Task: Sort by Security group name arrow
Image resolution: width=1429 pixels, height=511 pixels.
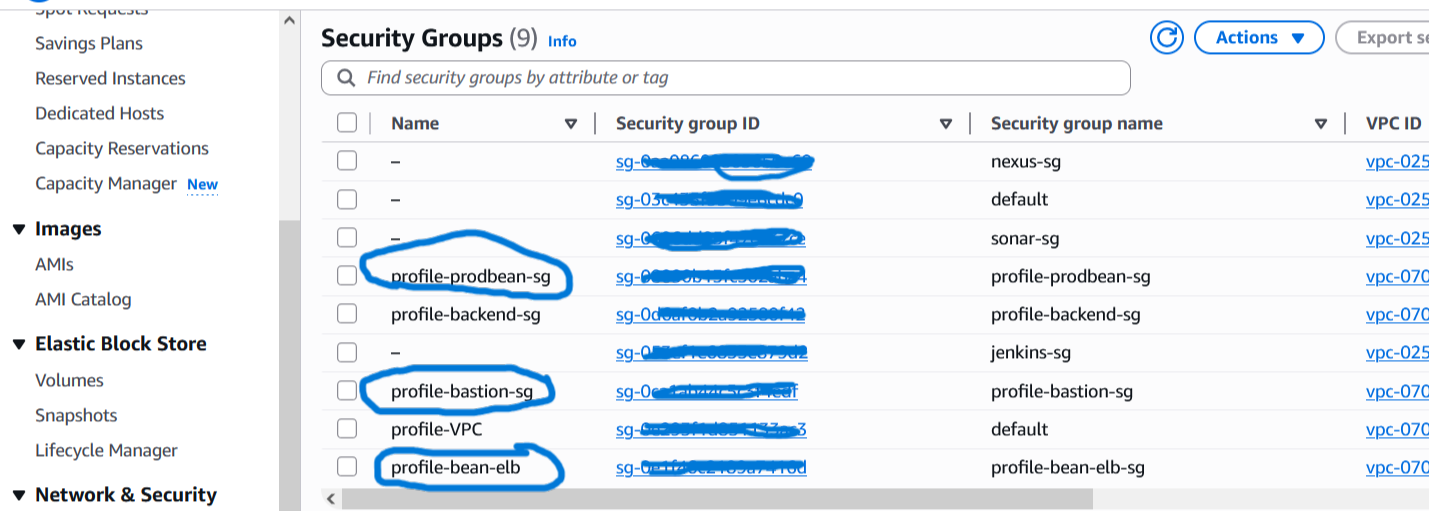Action: (1321, 124)
